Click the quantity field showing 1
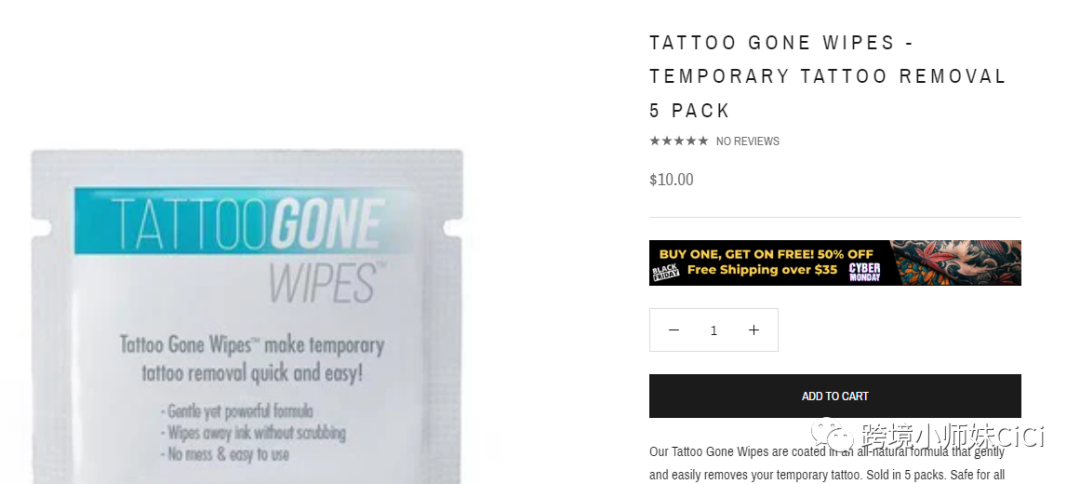The image size is (1080, 484). point(714,330)
